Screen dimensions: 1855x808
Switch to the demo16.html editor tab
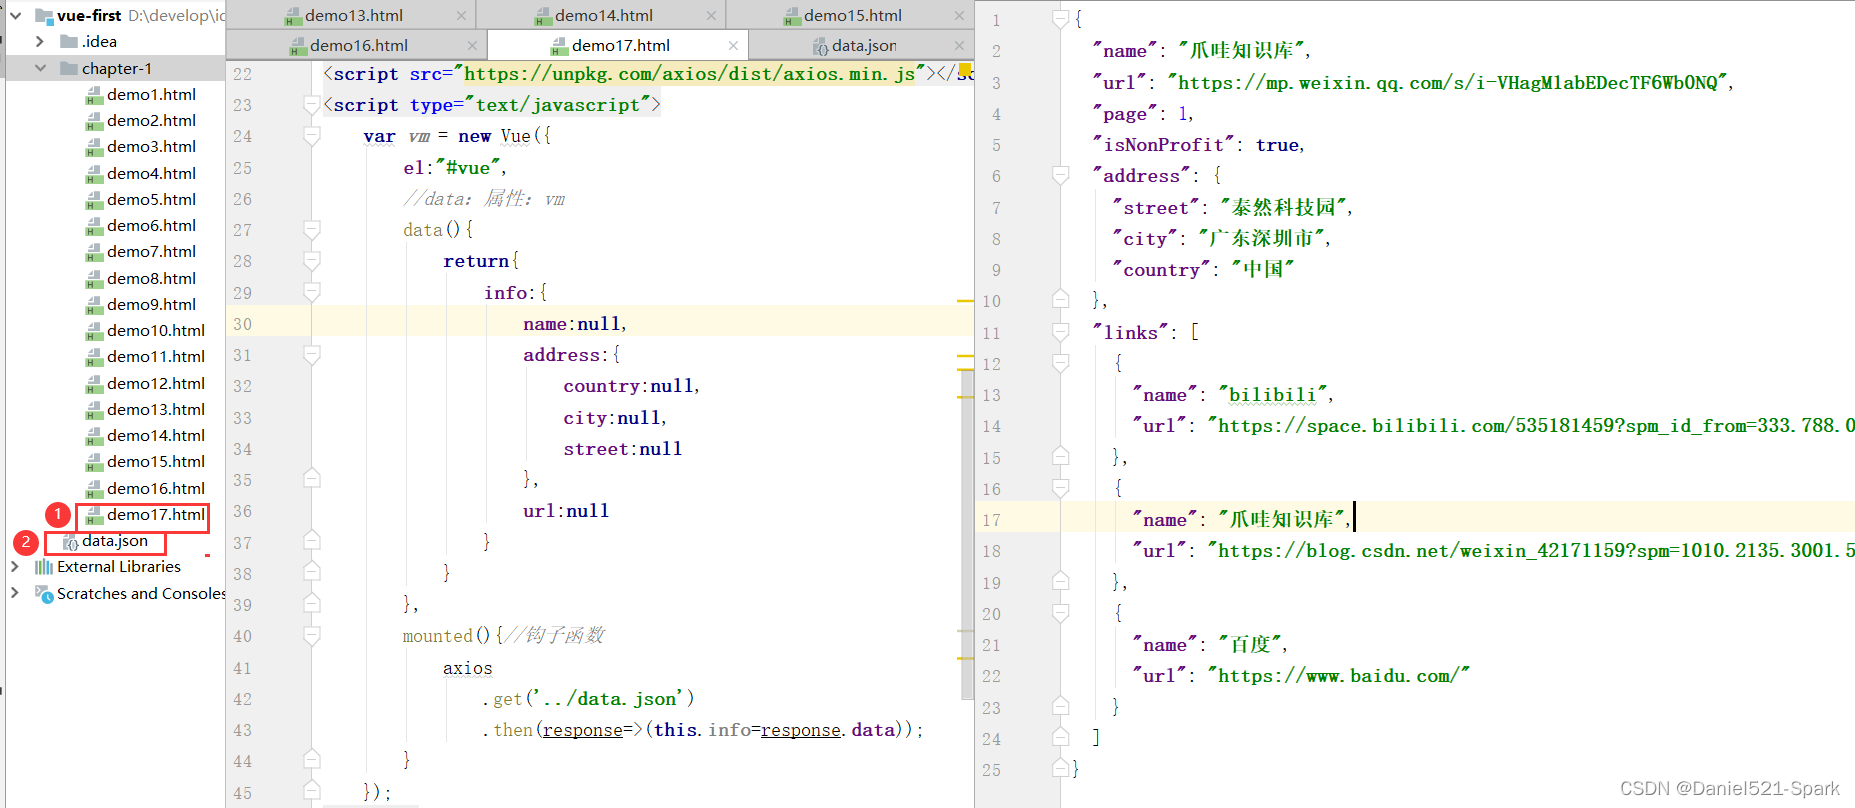click(x=358, y=45)
